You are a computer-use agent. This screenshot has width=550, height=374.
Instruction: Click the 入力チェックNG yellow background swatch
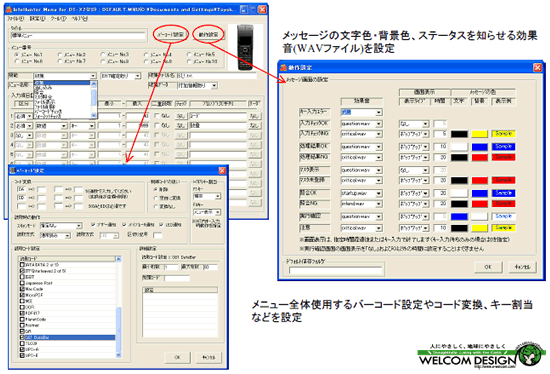point(479,134)
